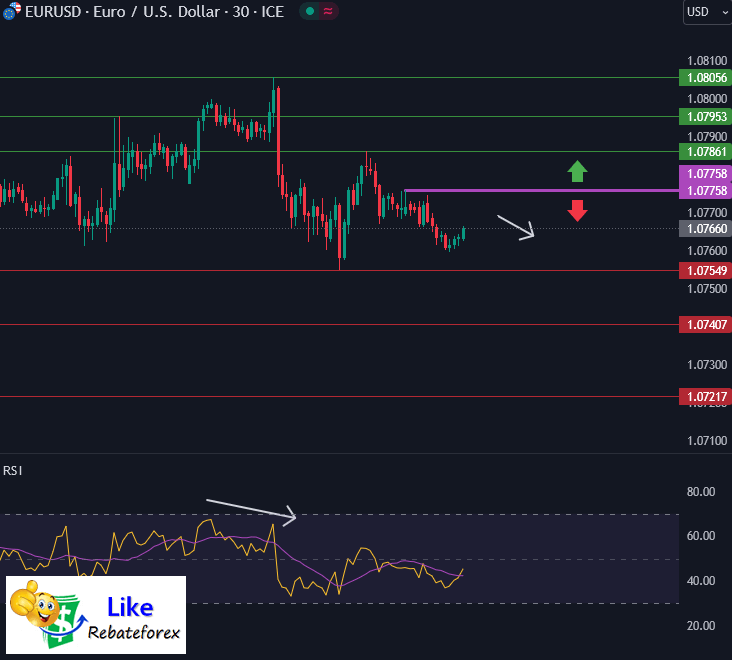Click the 1.08100 price axis tick
Screen dimensions: 732x660
pos(707,61)
